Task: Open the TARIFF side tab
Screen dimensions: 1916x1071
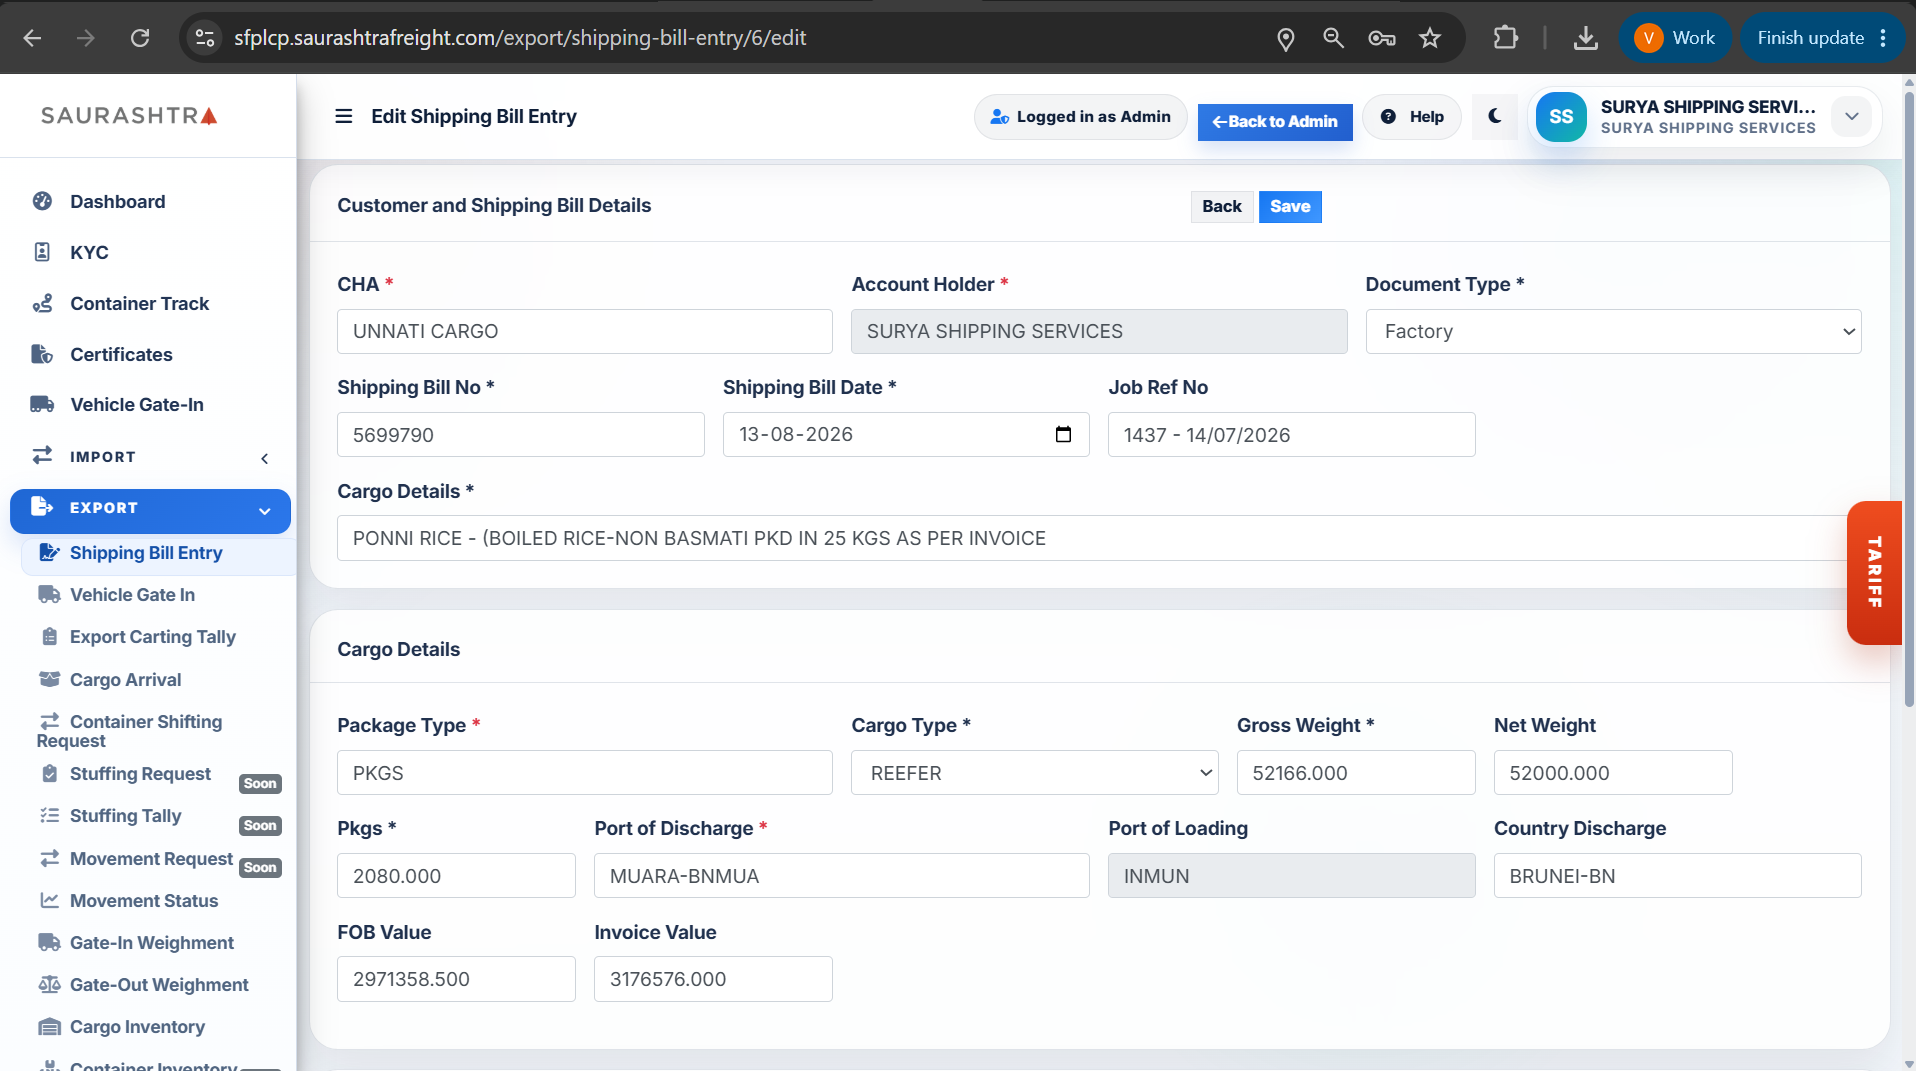Action: click(x=1874, y=572)
